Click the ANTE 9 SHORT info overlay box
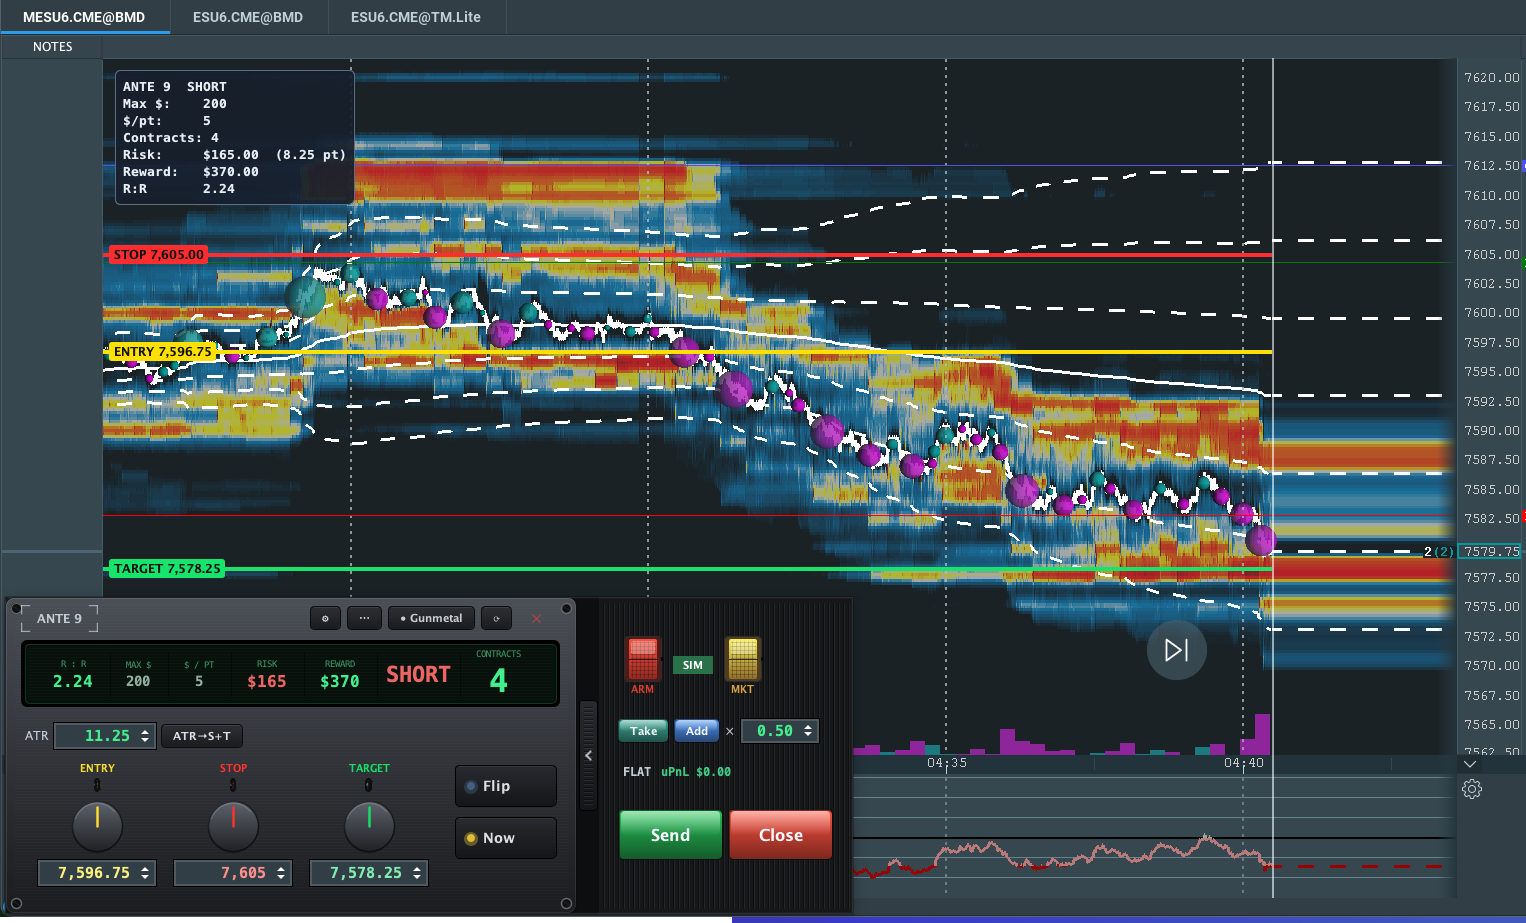 pos(235,138)
